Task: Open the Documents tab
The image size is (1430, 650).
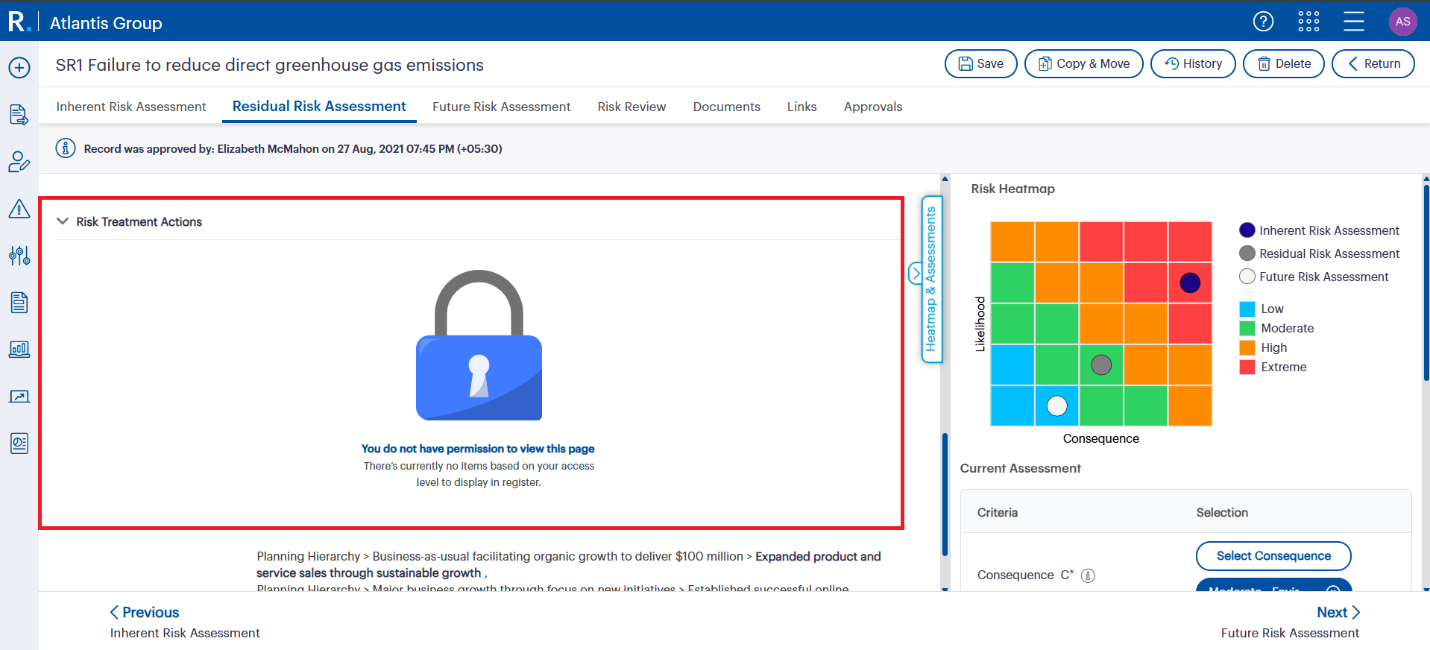Action: (x=726, y=106)
